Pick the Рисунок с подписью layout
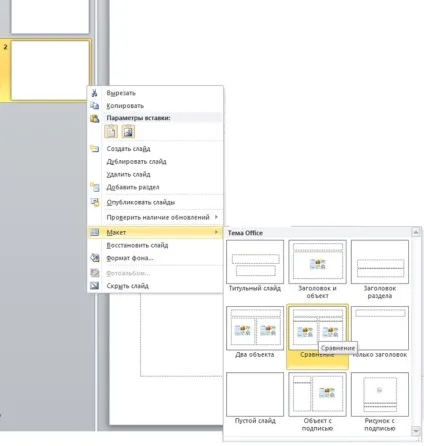Image resolution: width=424 pixels, height=446 pixels. tap(380, 394)
